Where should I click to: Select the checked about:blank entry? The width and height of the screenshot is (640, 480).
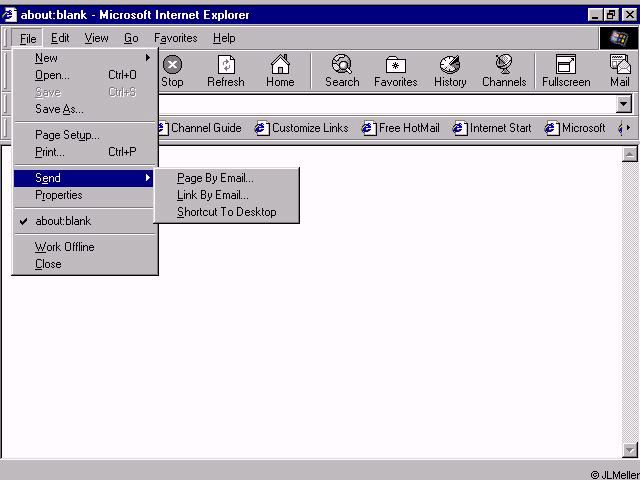click(x=84, y=221)
